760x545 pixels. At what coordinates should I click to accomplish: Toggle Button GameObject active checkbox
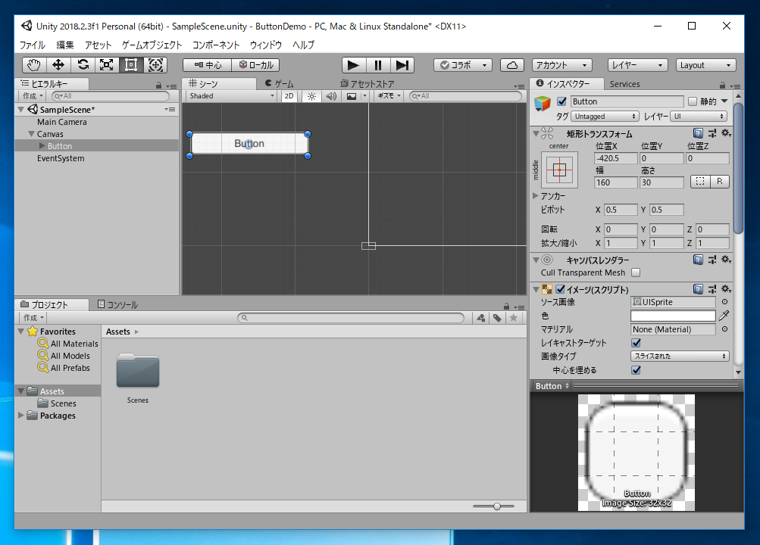562,102
